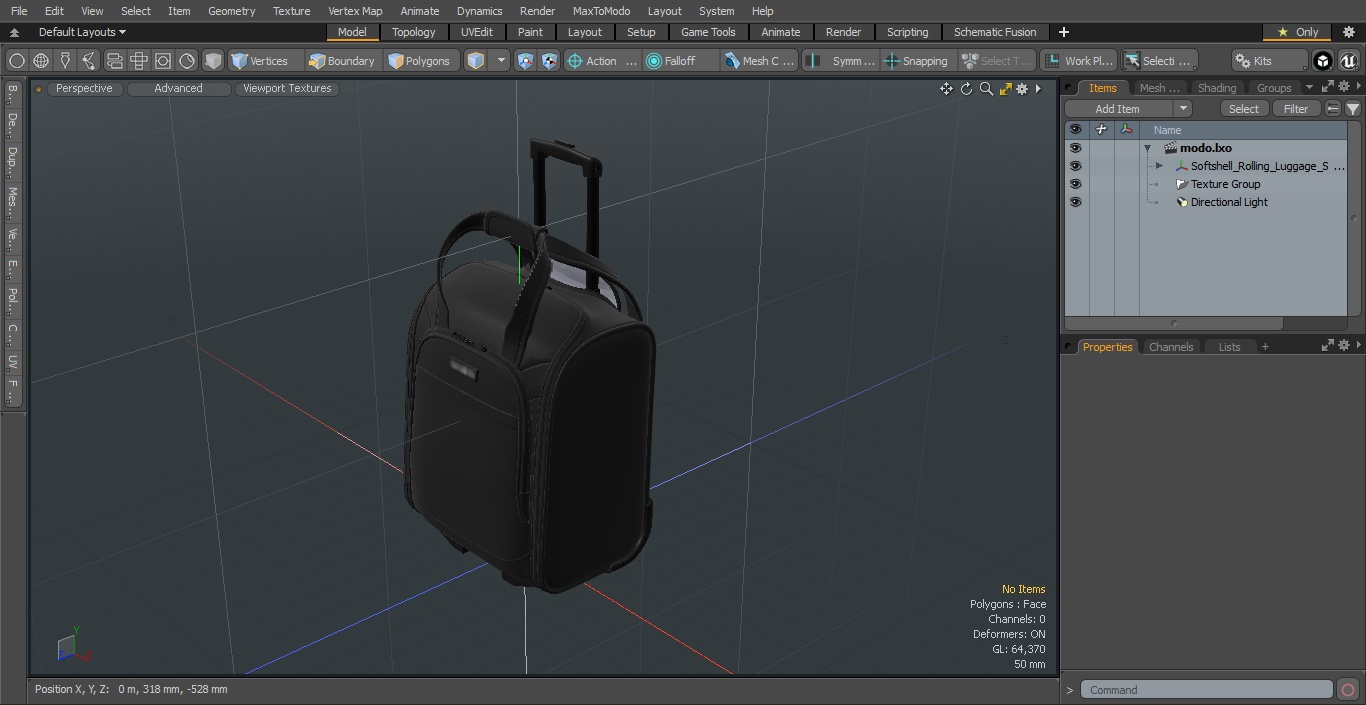Screen dimensions: 1366x705
Task: Click the home/up arrow left of Default Layouts
Action: click(x=14, y=32)
